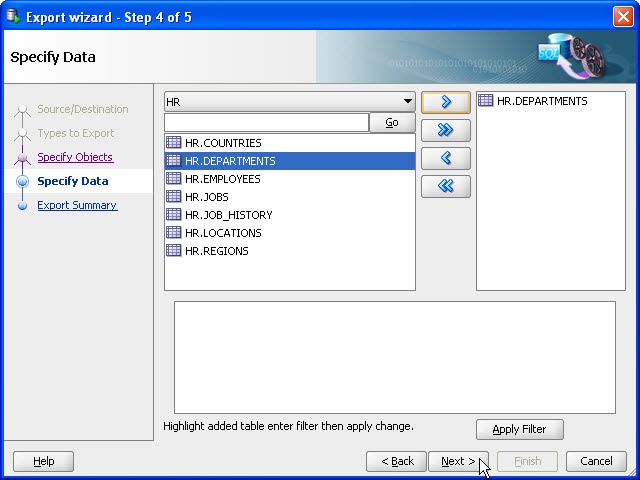Select HR.REGIONS in the list

(290, 251)
